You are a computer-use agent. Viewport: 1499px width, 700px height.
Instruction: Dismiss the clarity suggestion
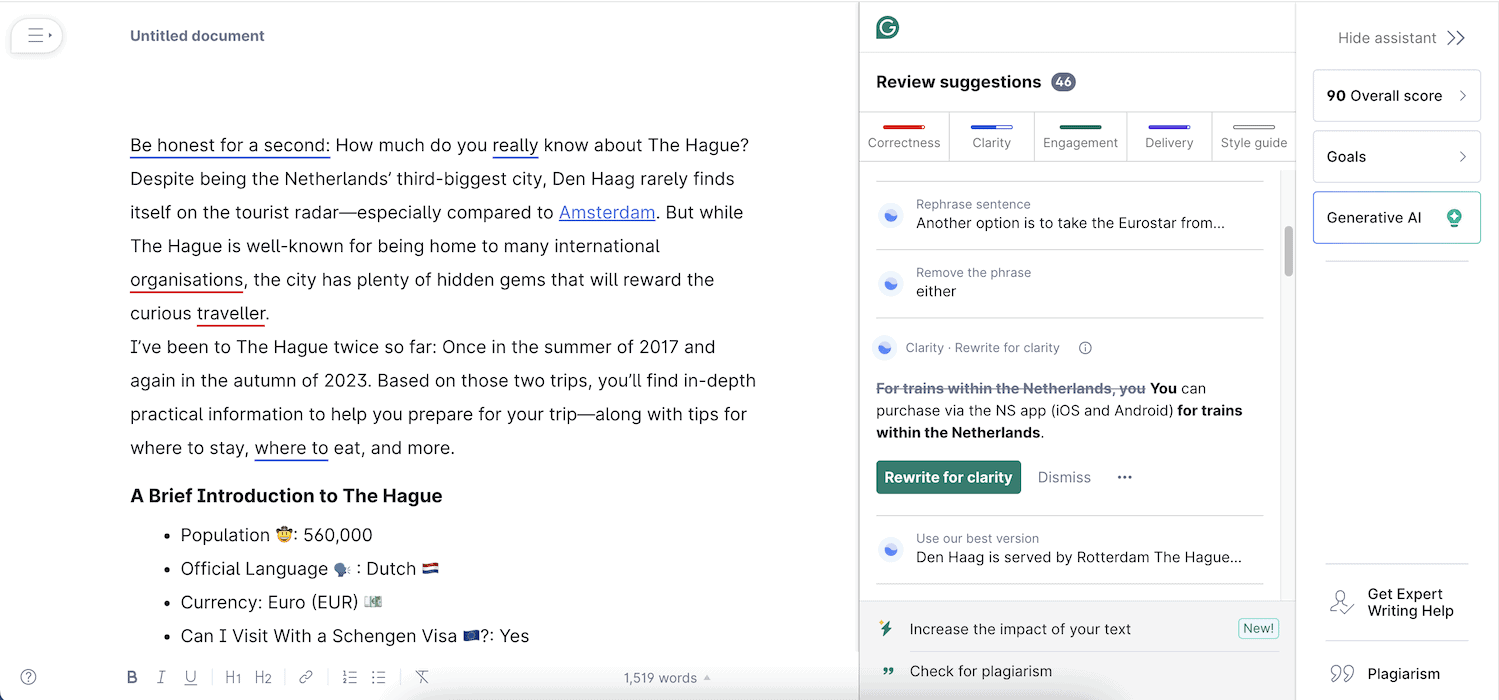pyautogui.click(x=1064, y=478)
